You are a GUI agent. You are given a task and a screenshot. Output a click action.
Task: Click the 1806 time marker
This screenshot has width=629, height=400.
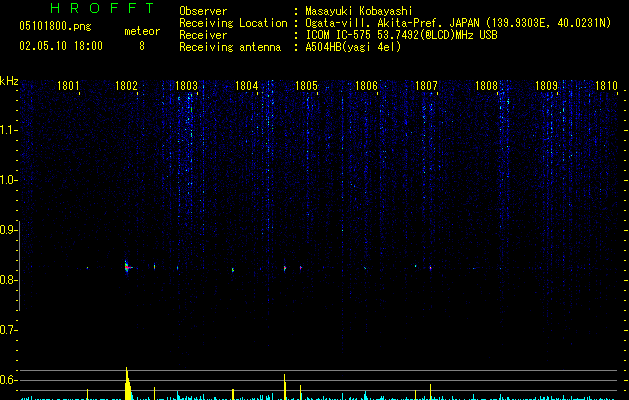point(366,86)
